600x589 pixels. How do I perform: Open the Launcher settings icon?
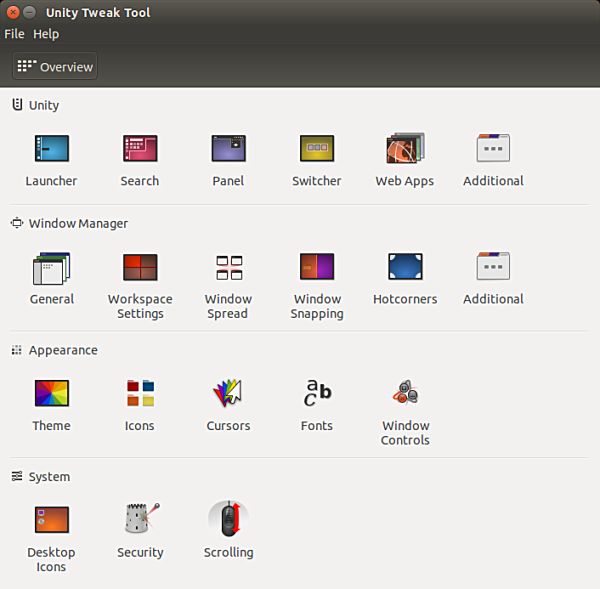point(52,148)
